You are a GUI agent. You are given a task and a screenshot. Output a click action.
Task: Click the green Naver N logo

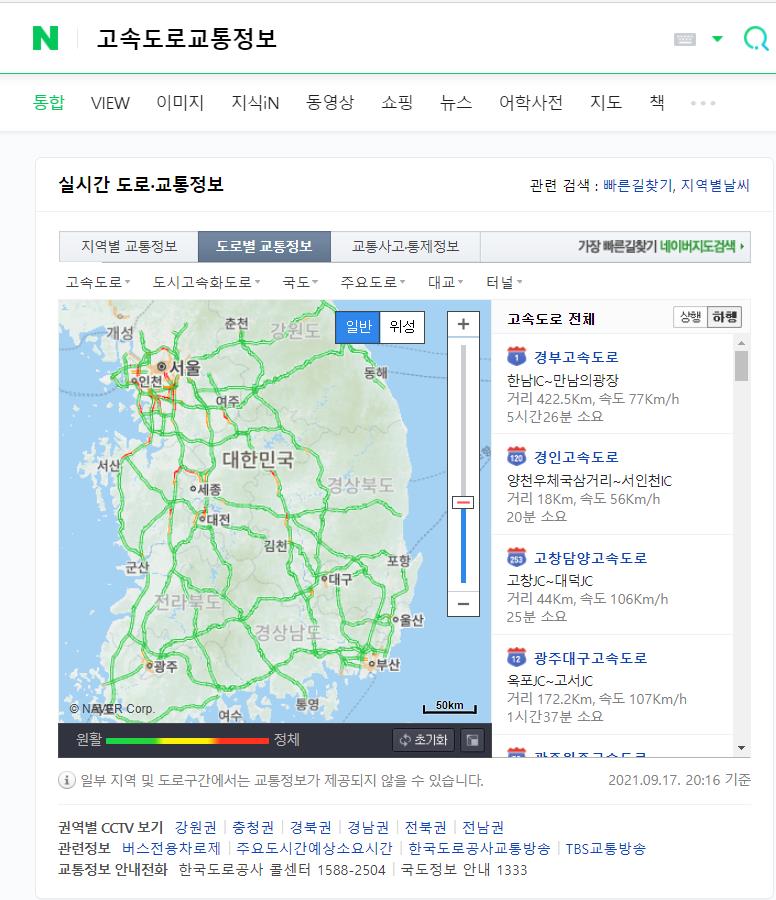coord(45,38)
